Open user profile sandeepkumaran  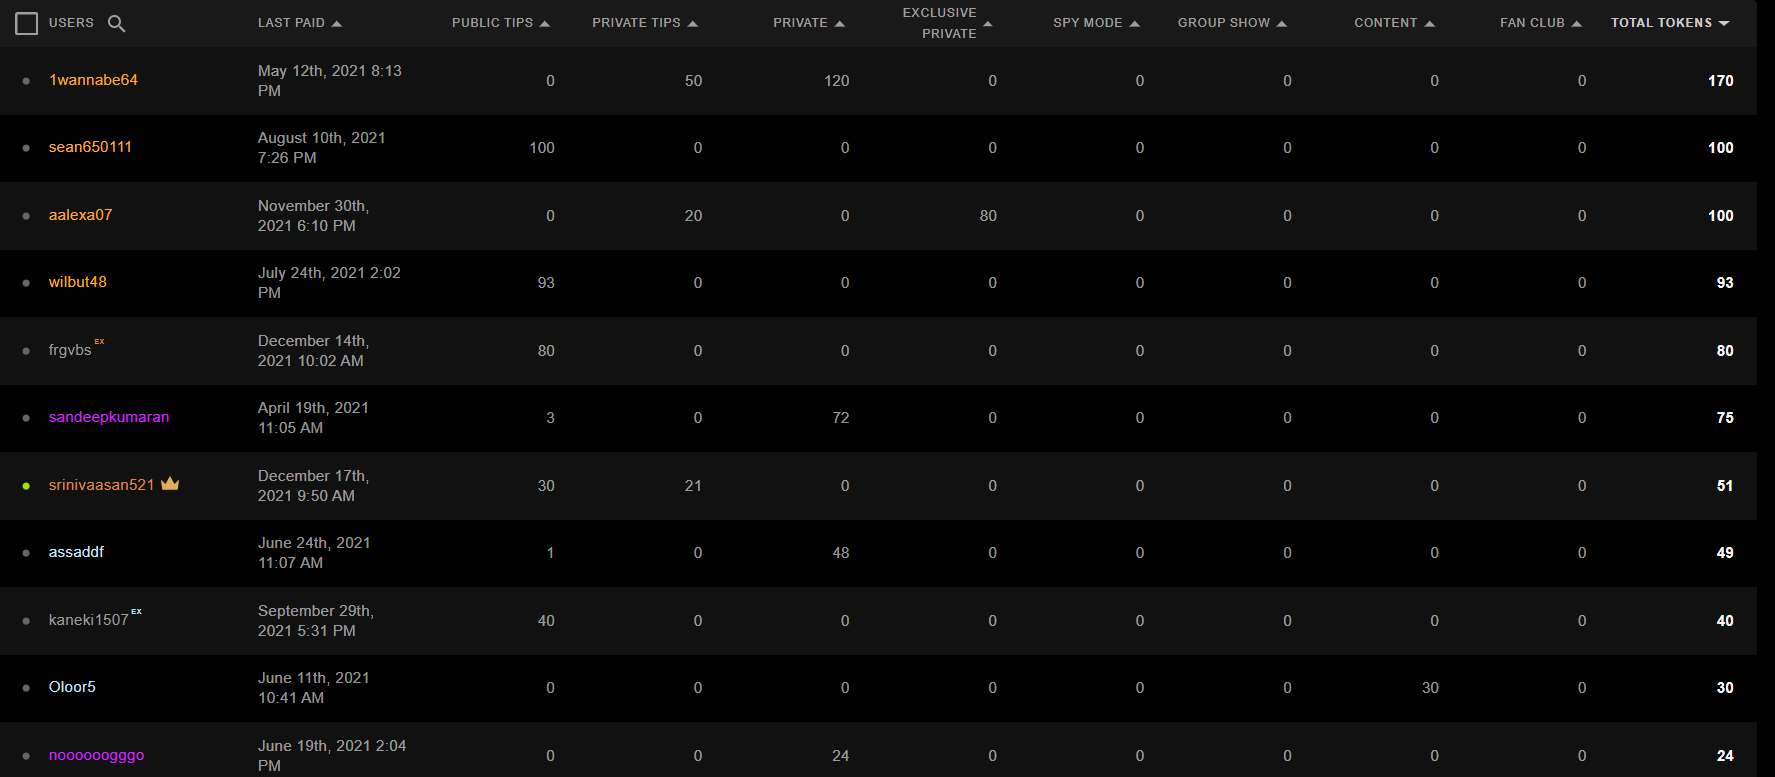tap(109, 417)
